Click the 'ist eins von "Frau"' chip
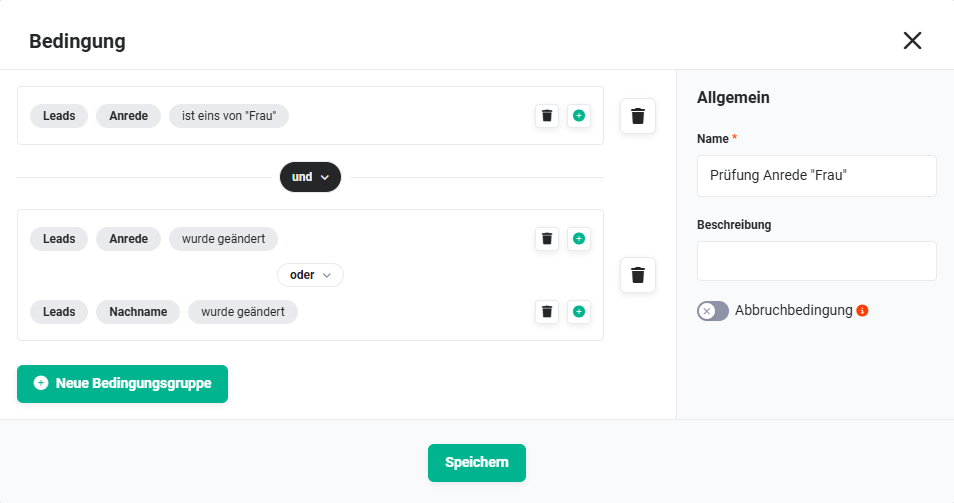Screen dimensions: 954x503 pyautogui.click(x=229, y=116)
